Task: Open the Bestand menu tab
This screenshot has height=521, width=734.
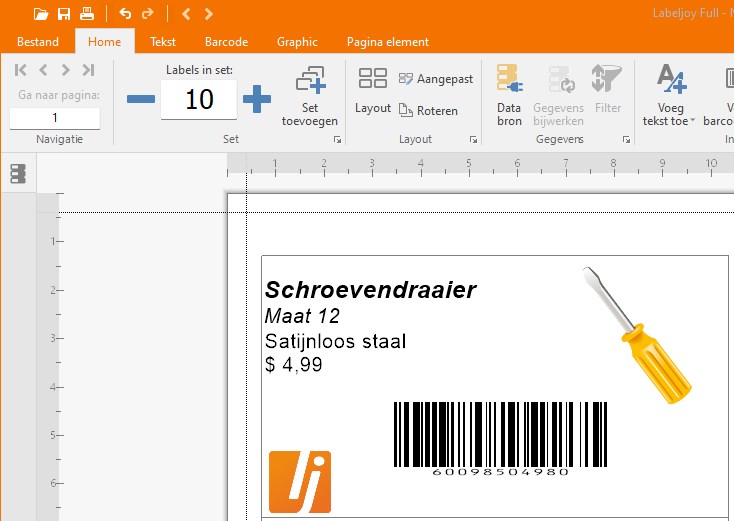Action: coord(38,42)
